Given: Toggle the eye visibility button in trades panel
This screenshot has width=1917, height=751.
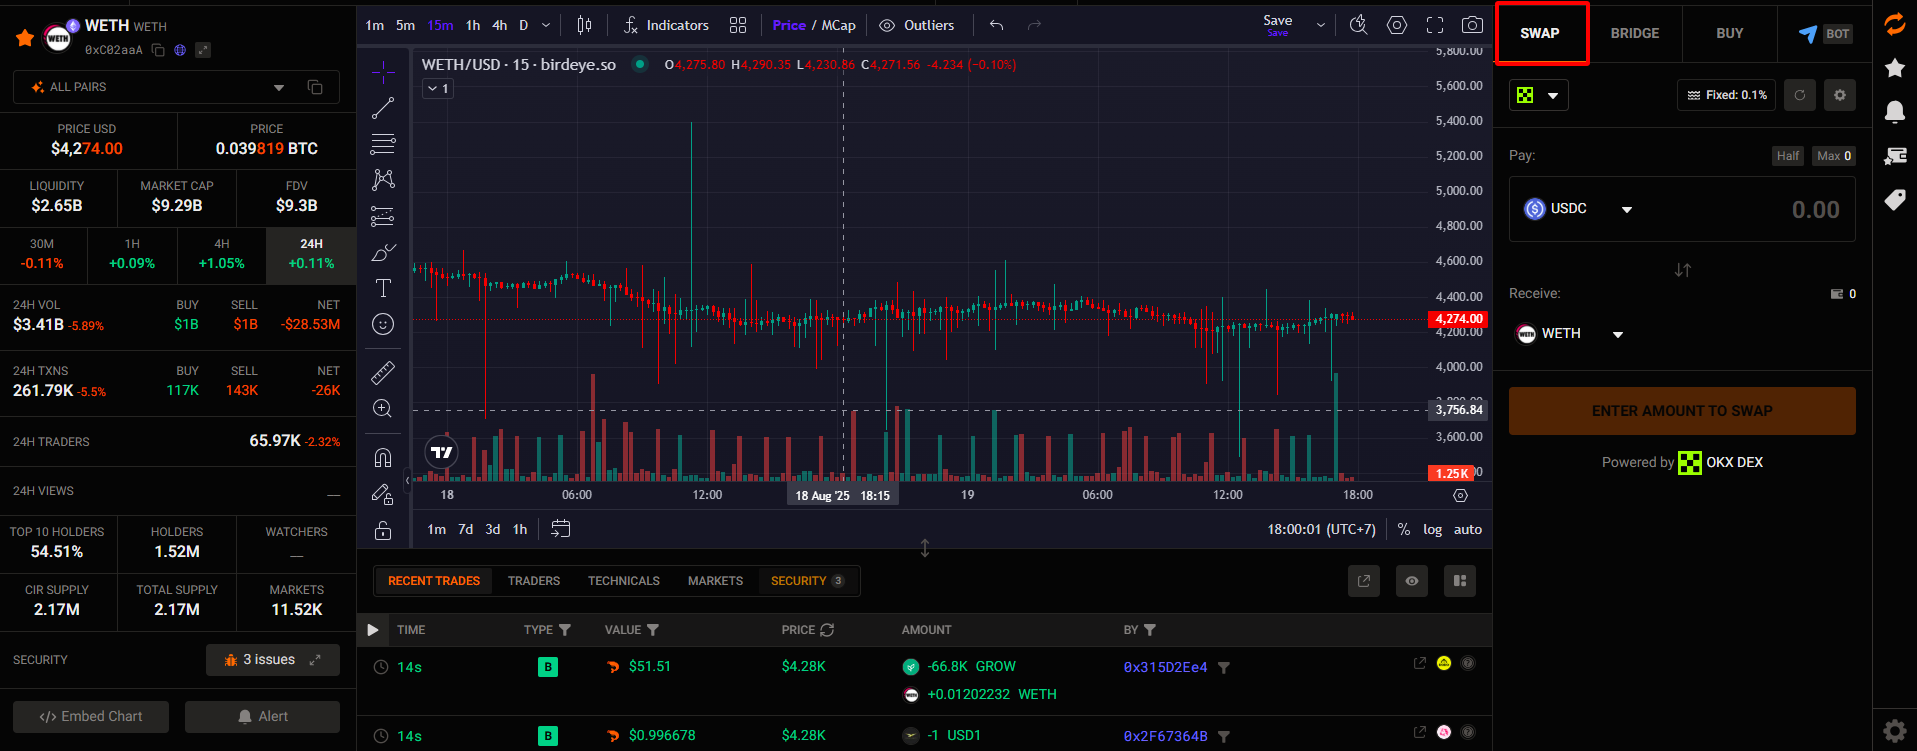Looking at the screenshot, I should coord(1412,581).
